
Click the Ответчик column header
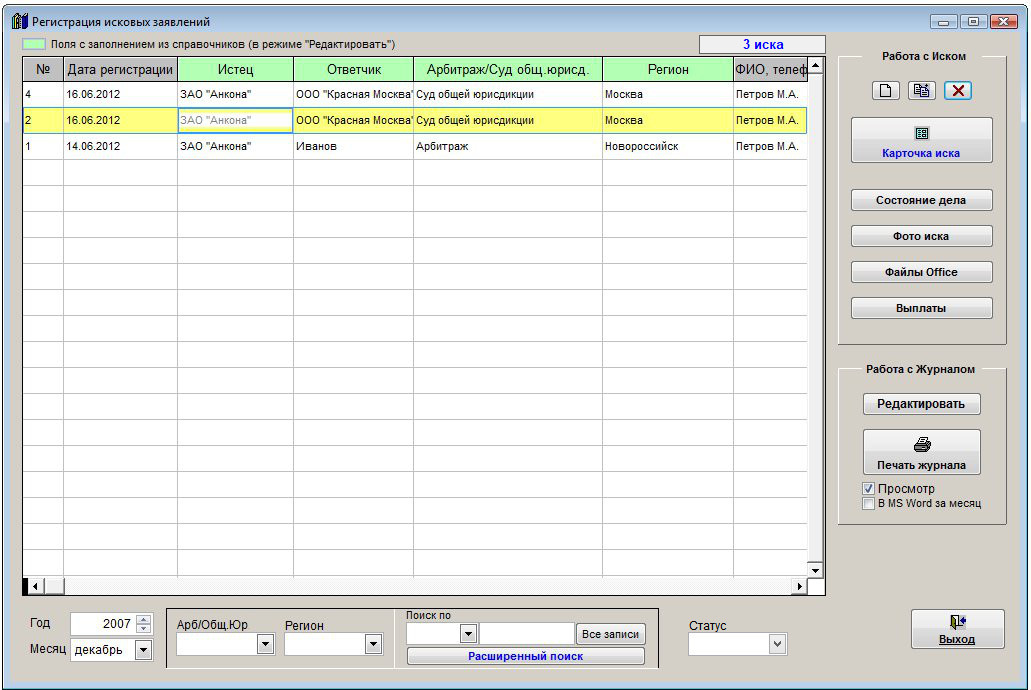[353, 69]
